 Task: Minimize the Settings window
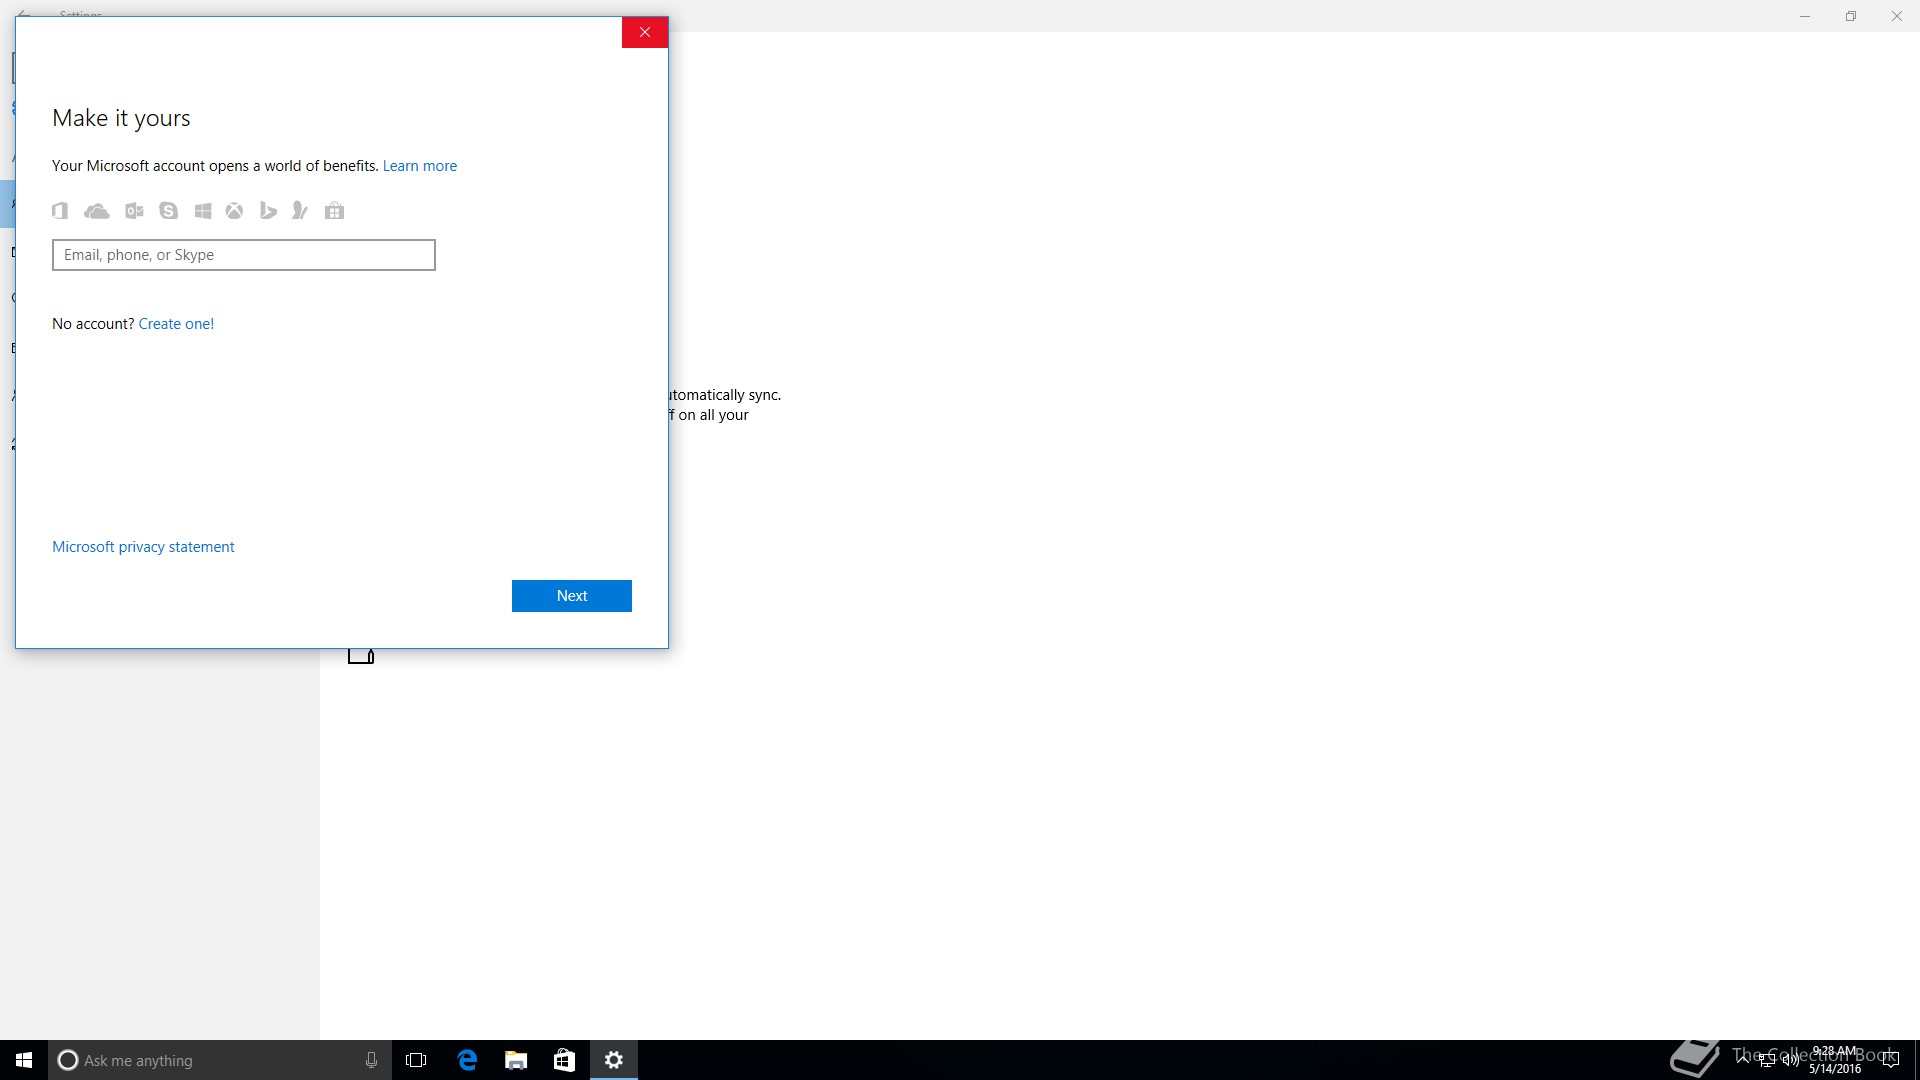[x=1805, y=16]
